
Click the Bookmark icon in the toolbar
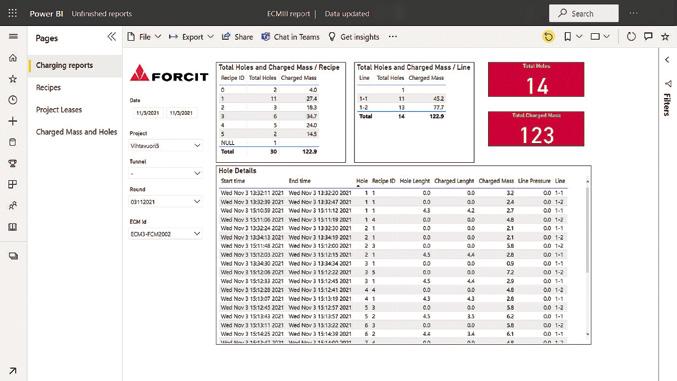tap(568, 37)
